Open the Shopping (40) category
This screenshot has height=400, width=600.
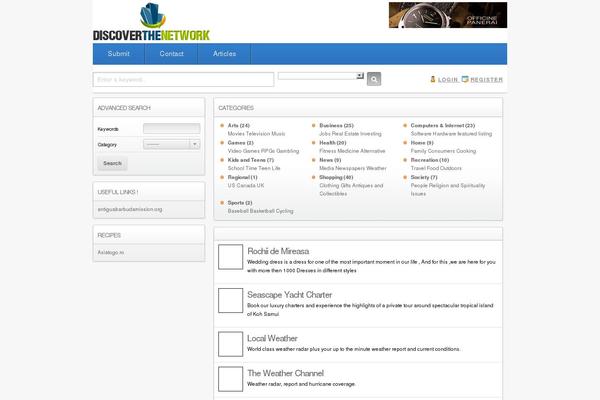coord(336,177)
